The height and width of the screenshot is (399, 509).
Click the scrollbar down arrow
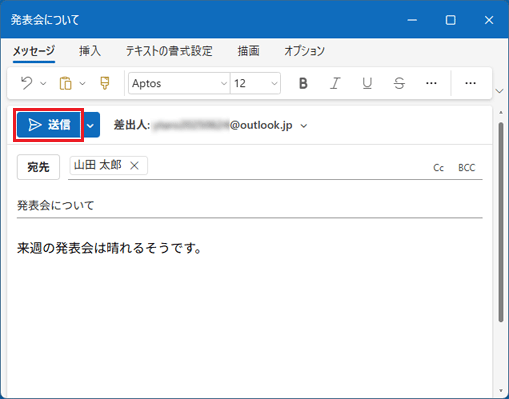pyautogui.click(x=501, y=390)
